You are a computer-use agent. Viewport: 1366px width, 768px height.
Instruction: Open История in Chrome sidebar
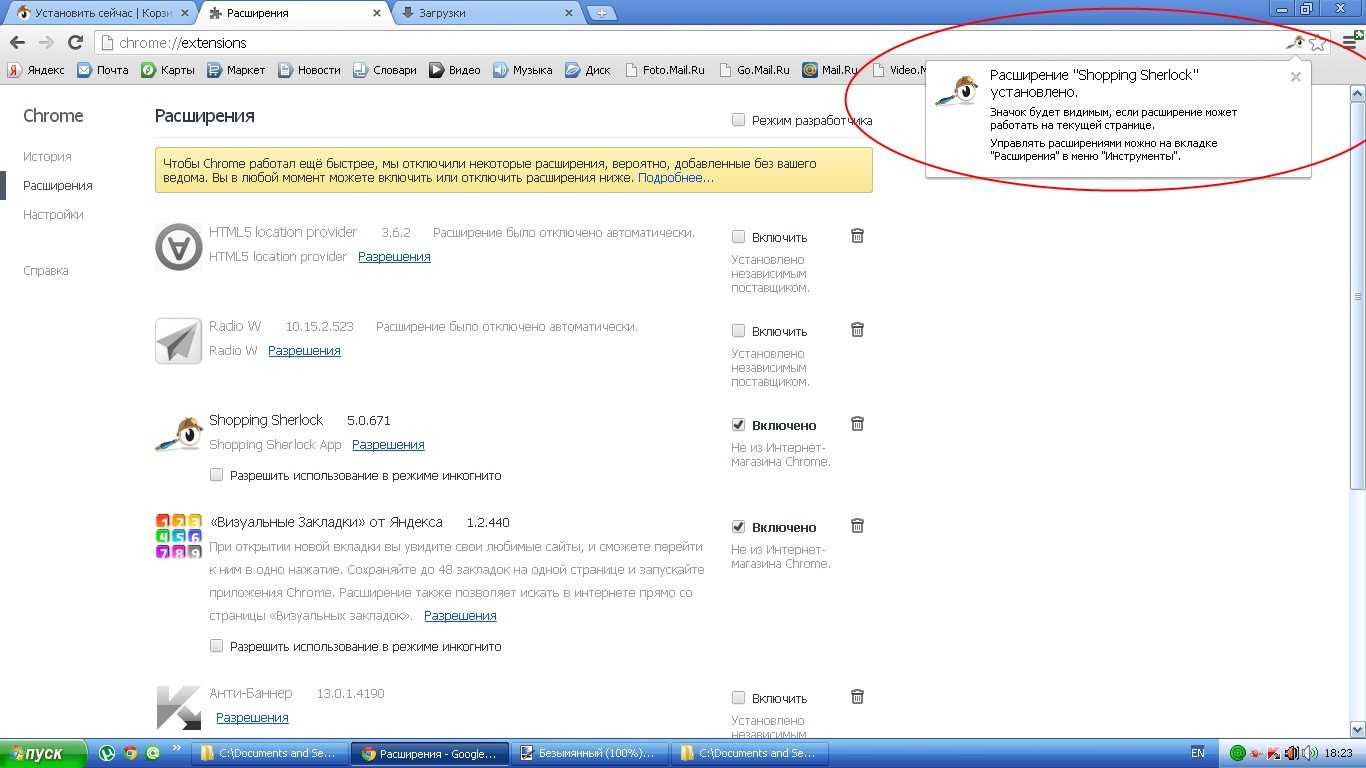coord(47,156)
